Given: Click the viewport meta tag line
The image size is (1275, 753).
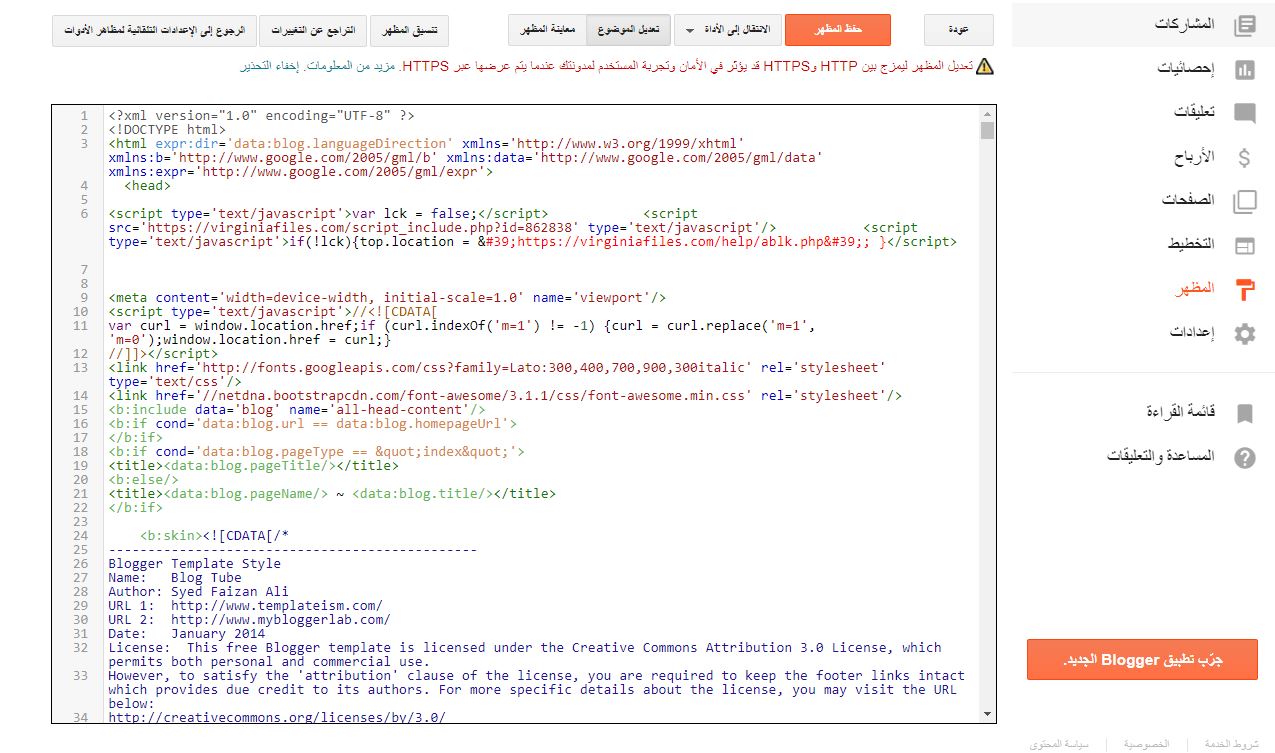Looking at the screenshot, I should (387, 297).
